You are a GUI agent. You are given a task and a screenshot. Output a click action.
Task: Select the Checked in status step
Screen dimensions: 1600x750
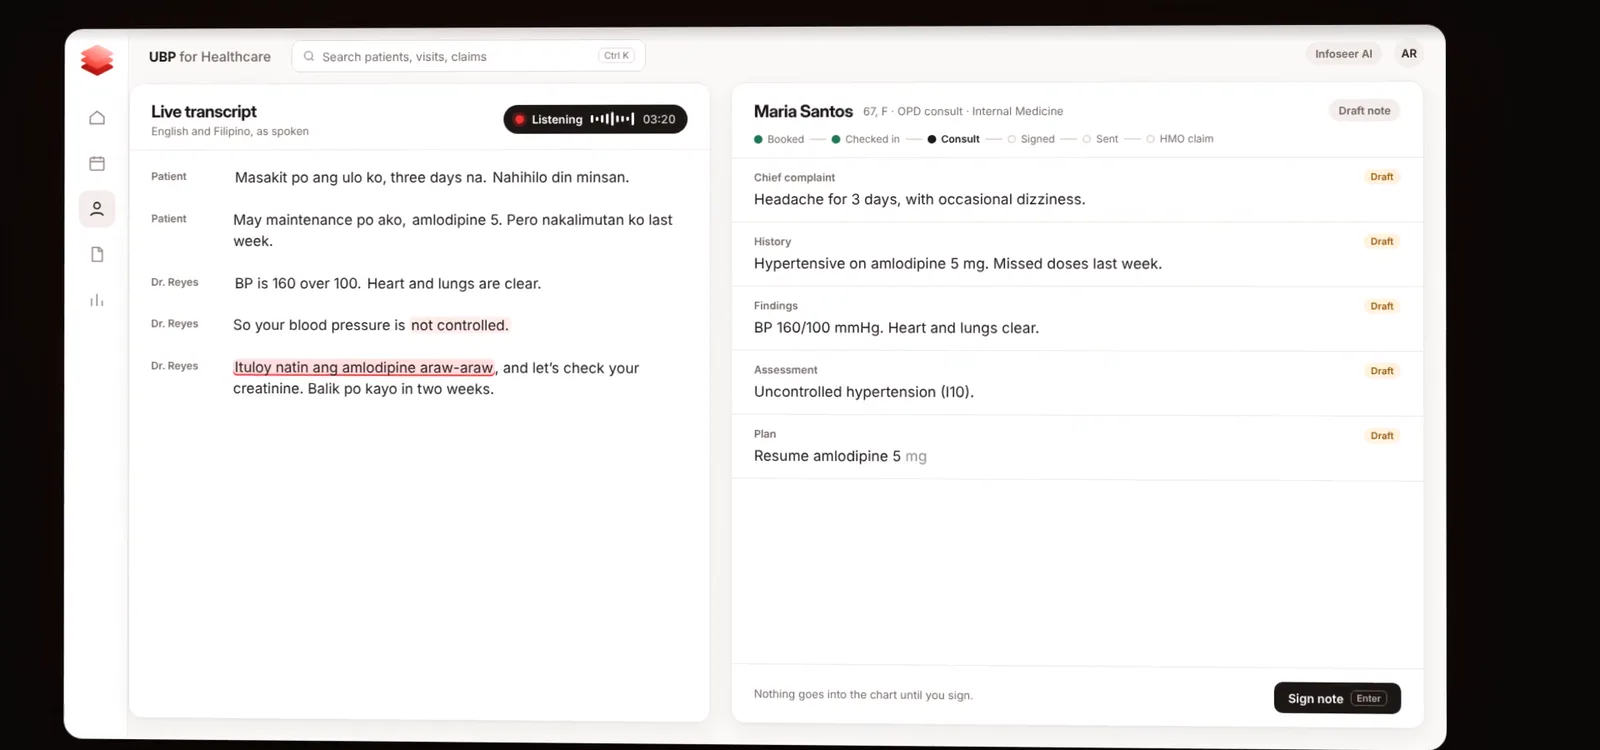tap(866, 139)
